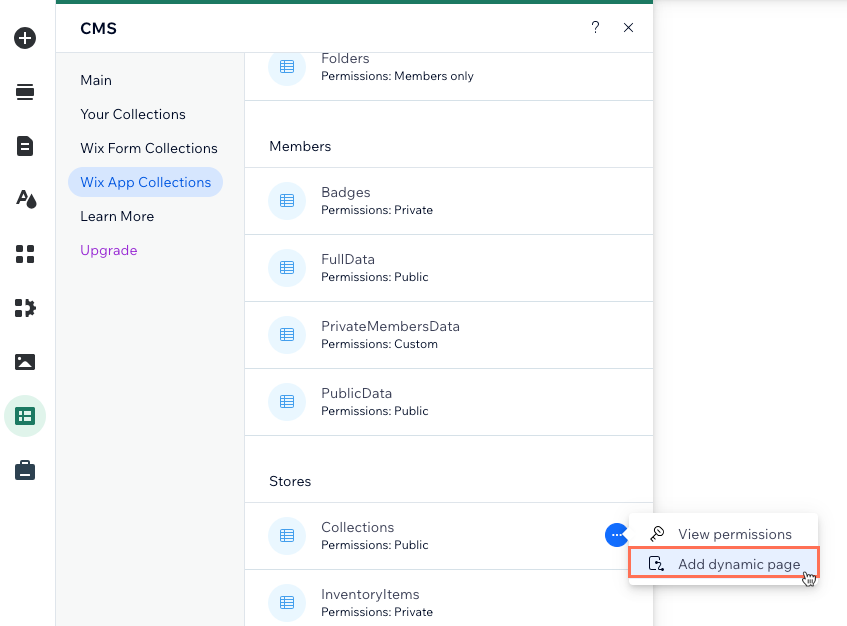Image resolution: width=847 pixels, height=626 pixels.
Task: Open Your Collections tab
Action: [x=133, y=114]
